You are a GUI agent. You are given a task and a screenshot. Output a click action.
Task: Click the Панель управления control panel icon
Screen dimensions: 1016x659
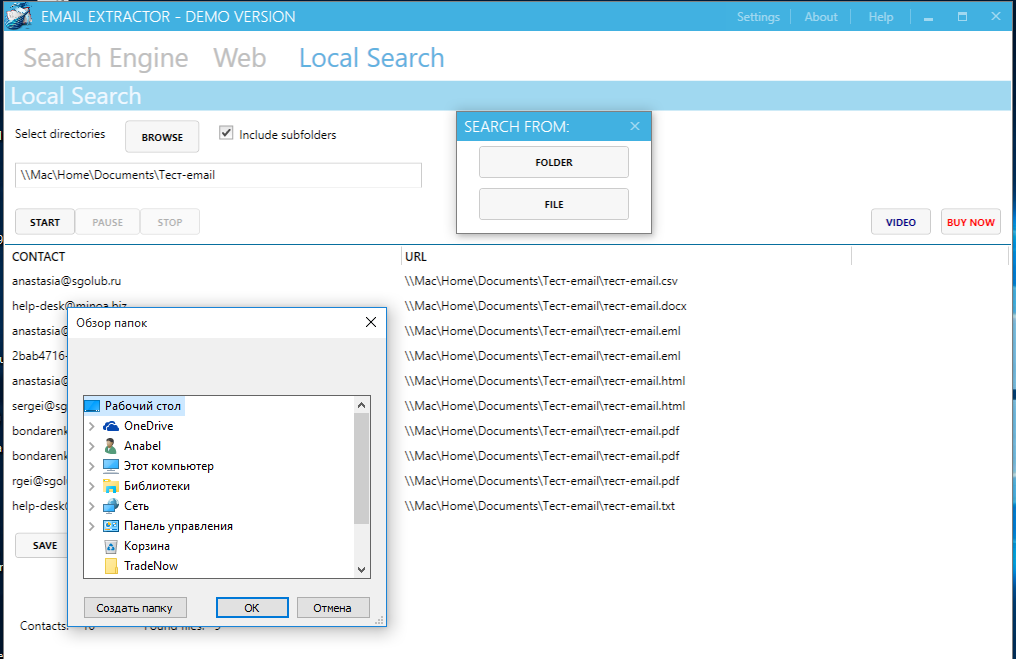pos(111,526)
